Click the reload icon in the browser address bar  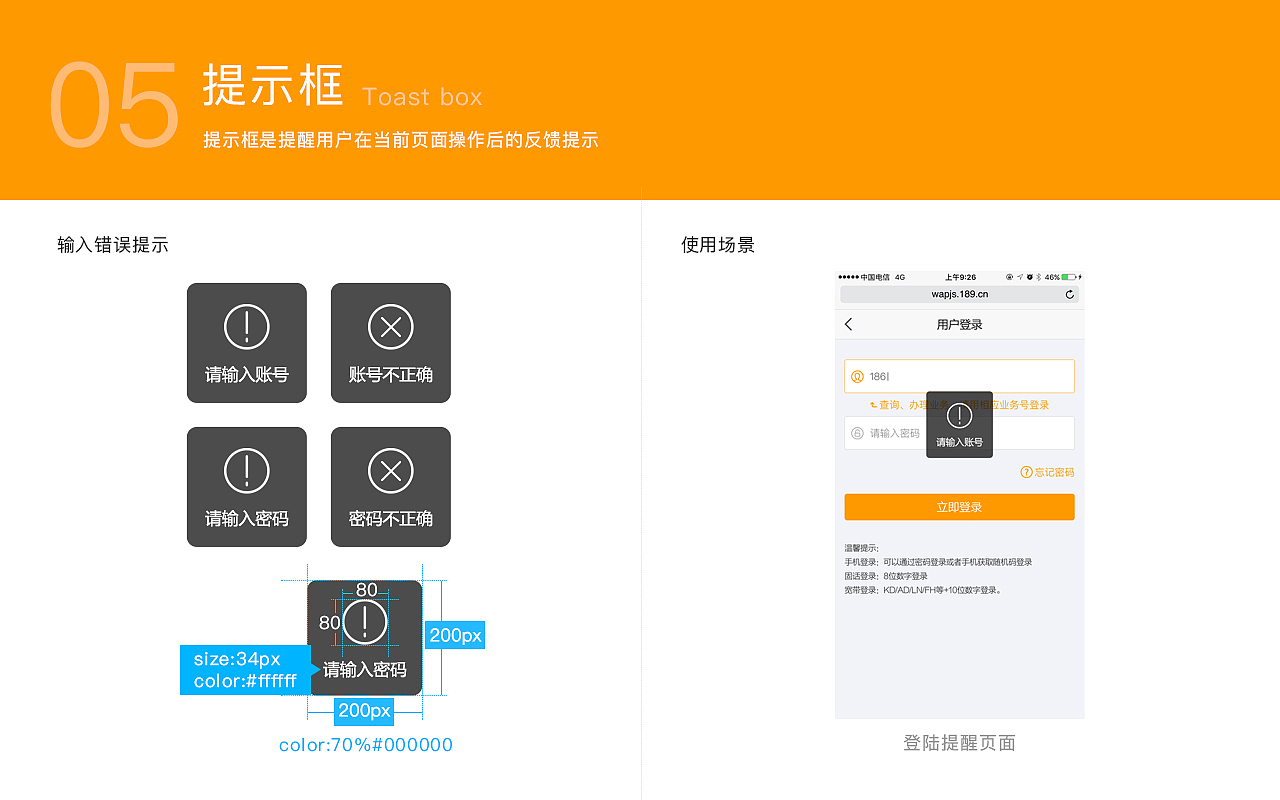click(x=1068, y=294)
